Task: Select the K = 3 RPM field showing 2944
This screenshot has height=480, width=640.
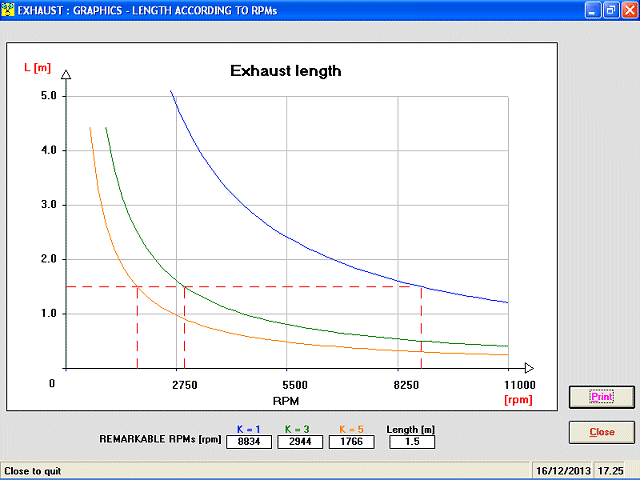Action: (300, 442)
